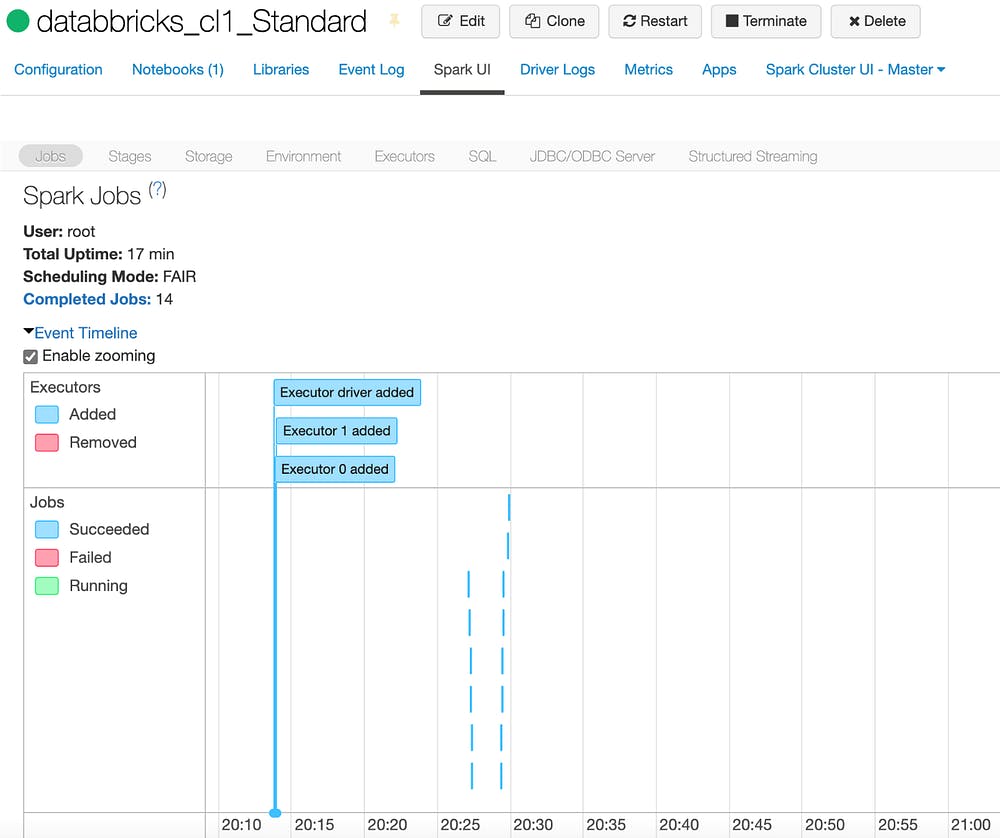This screenshot has height=838, width=1000.
Task: Clone the cluster
Action: (x=554, y=21)
